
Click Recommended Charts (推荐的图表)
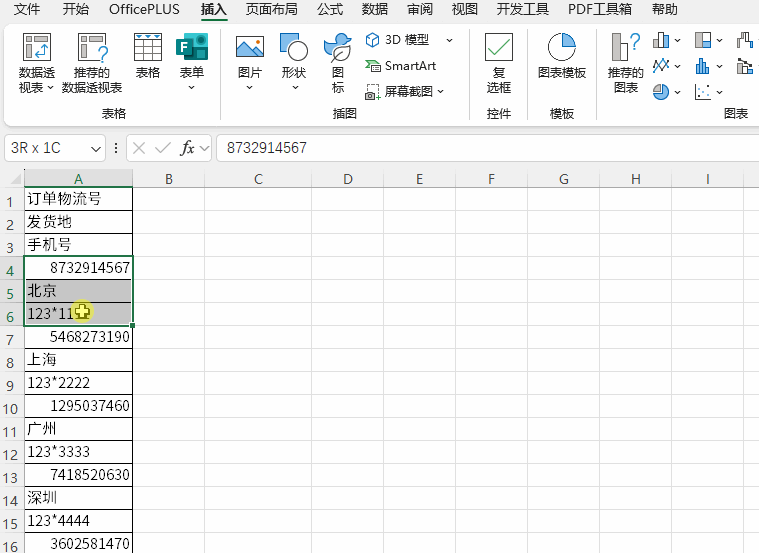626,63
